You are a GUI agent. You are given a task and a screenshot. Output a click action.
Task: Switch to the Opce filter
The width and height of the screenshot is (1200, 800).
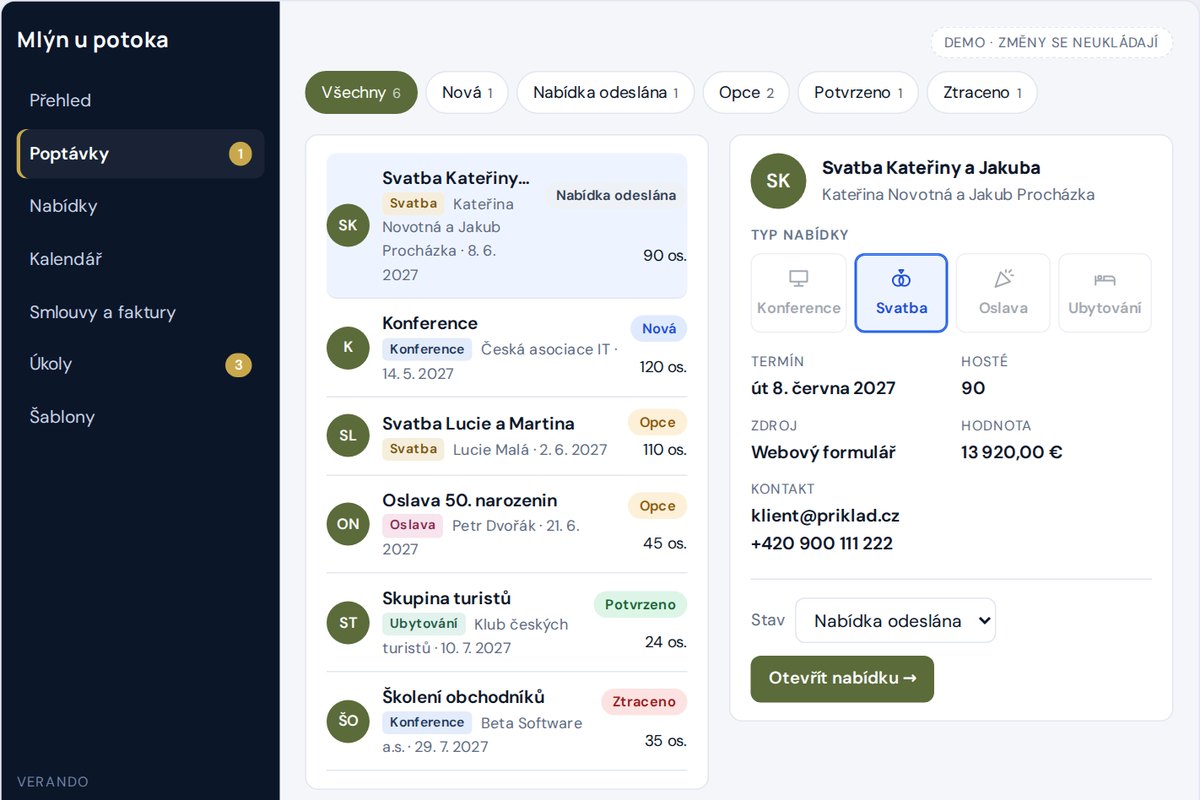[x=746, y=93]
